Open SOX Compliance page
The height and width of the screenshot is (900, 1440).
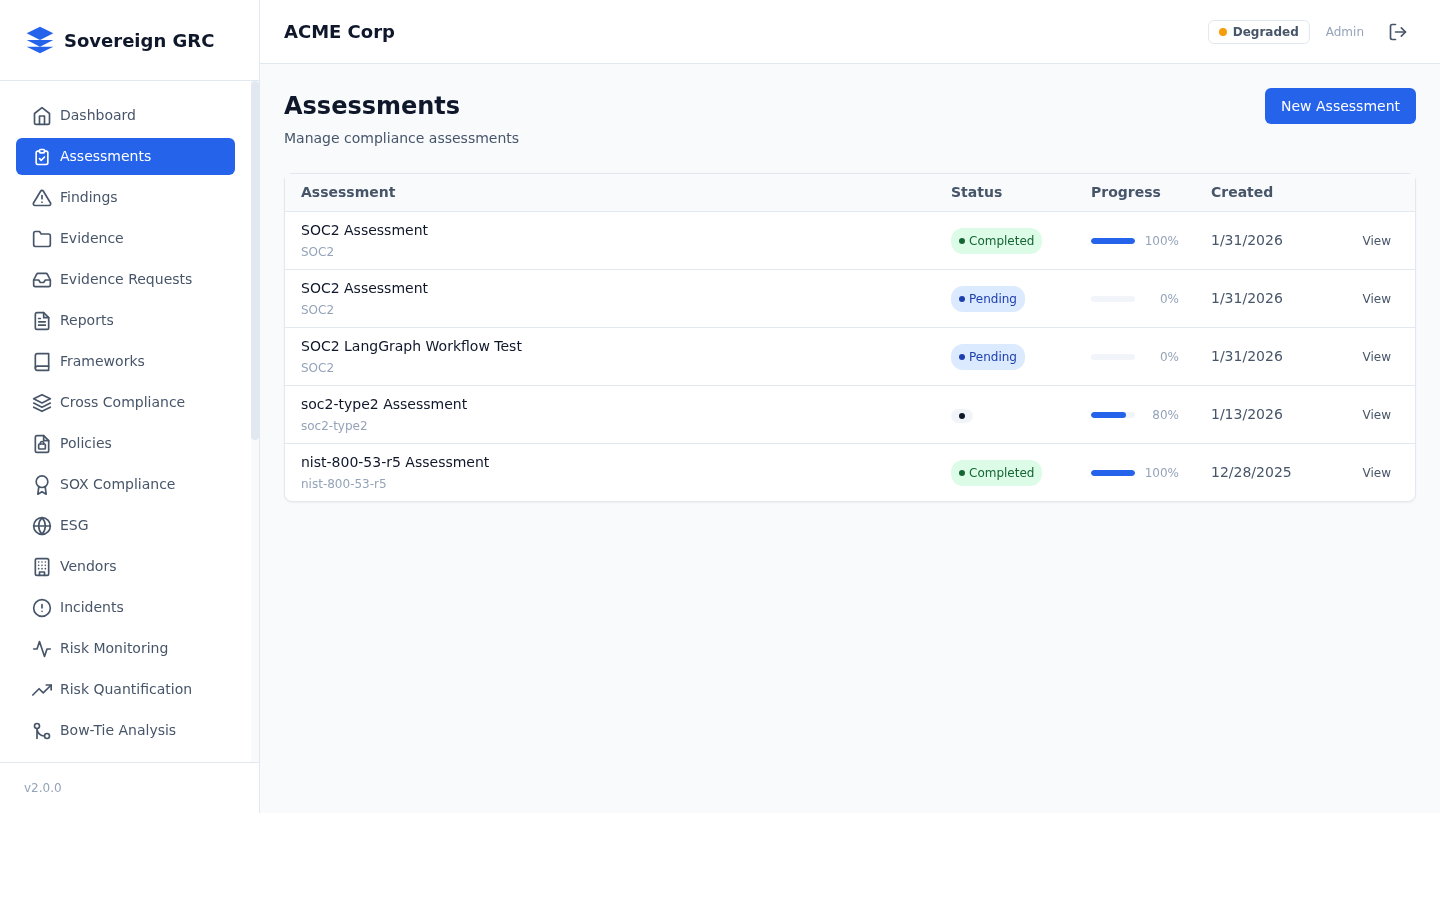click(x=117, y=484)
